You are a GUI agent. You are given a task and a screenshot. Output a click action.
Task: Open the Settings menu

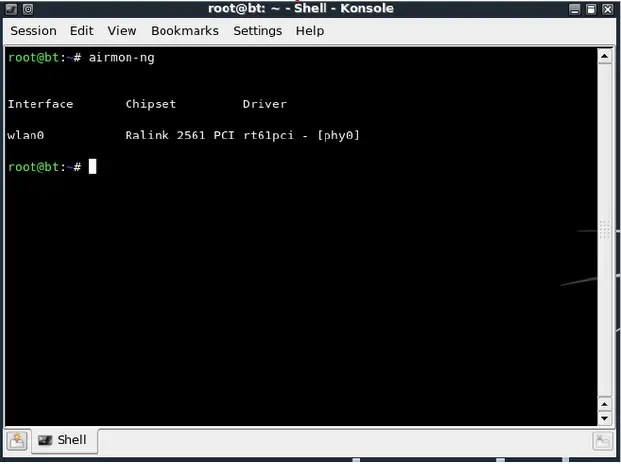coord(257,31)
